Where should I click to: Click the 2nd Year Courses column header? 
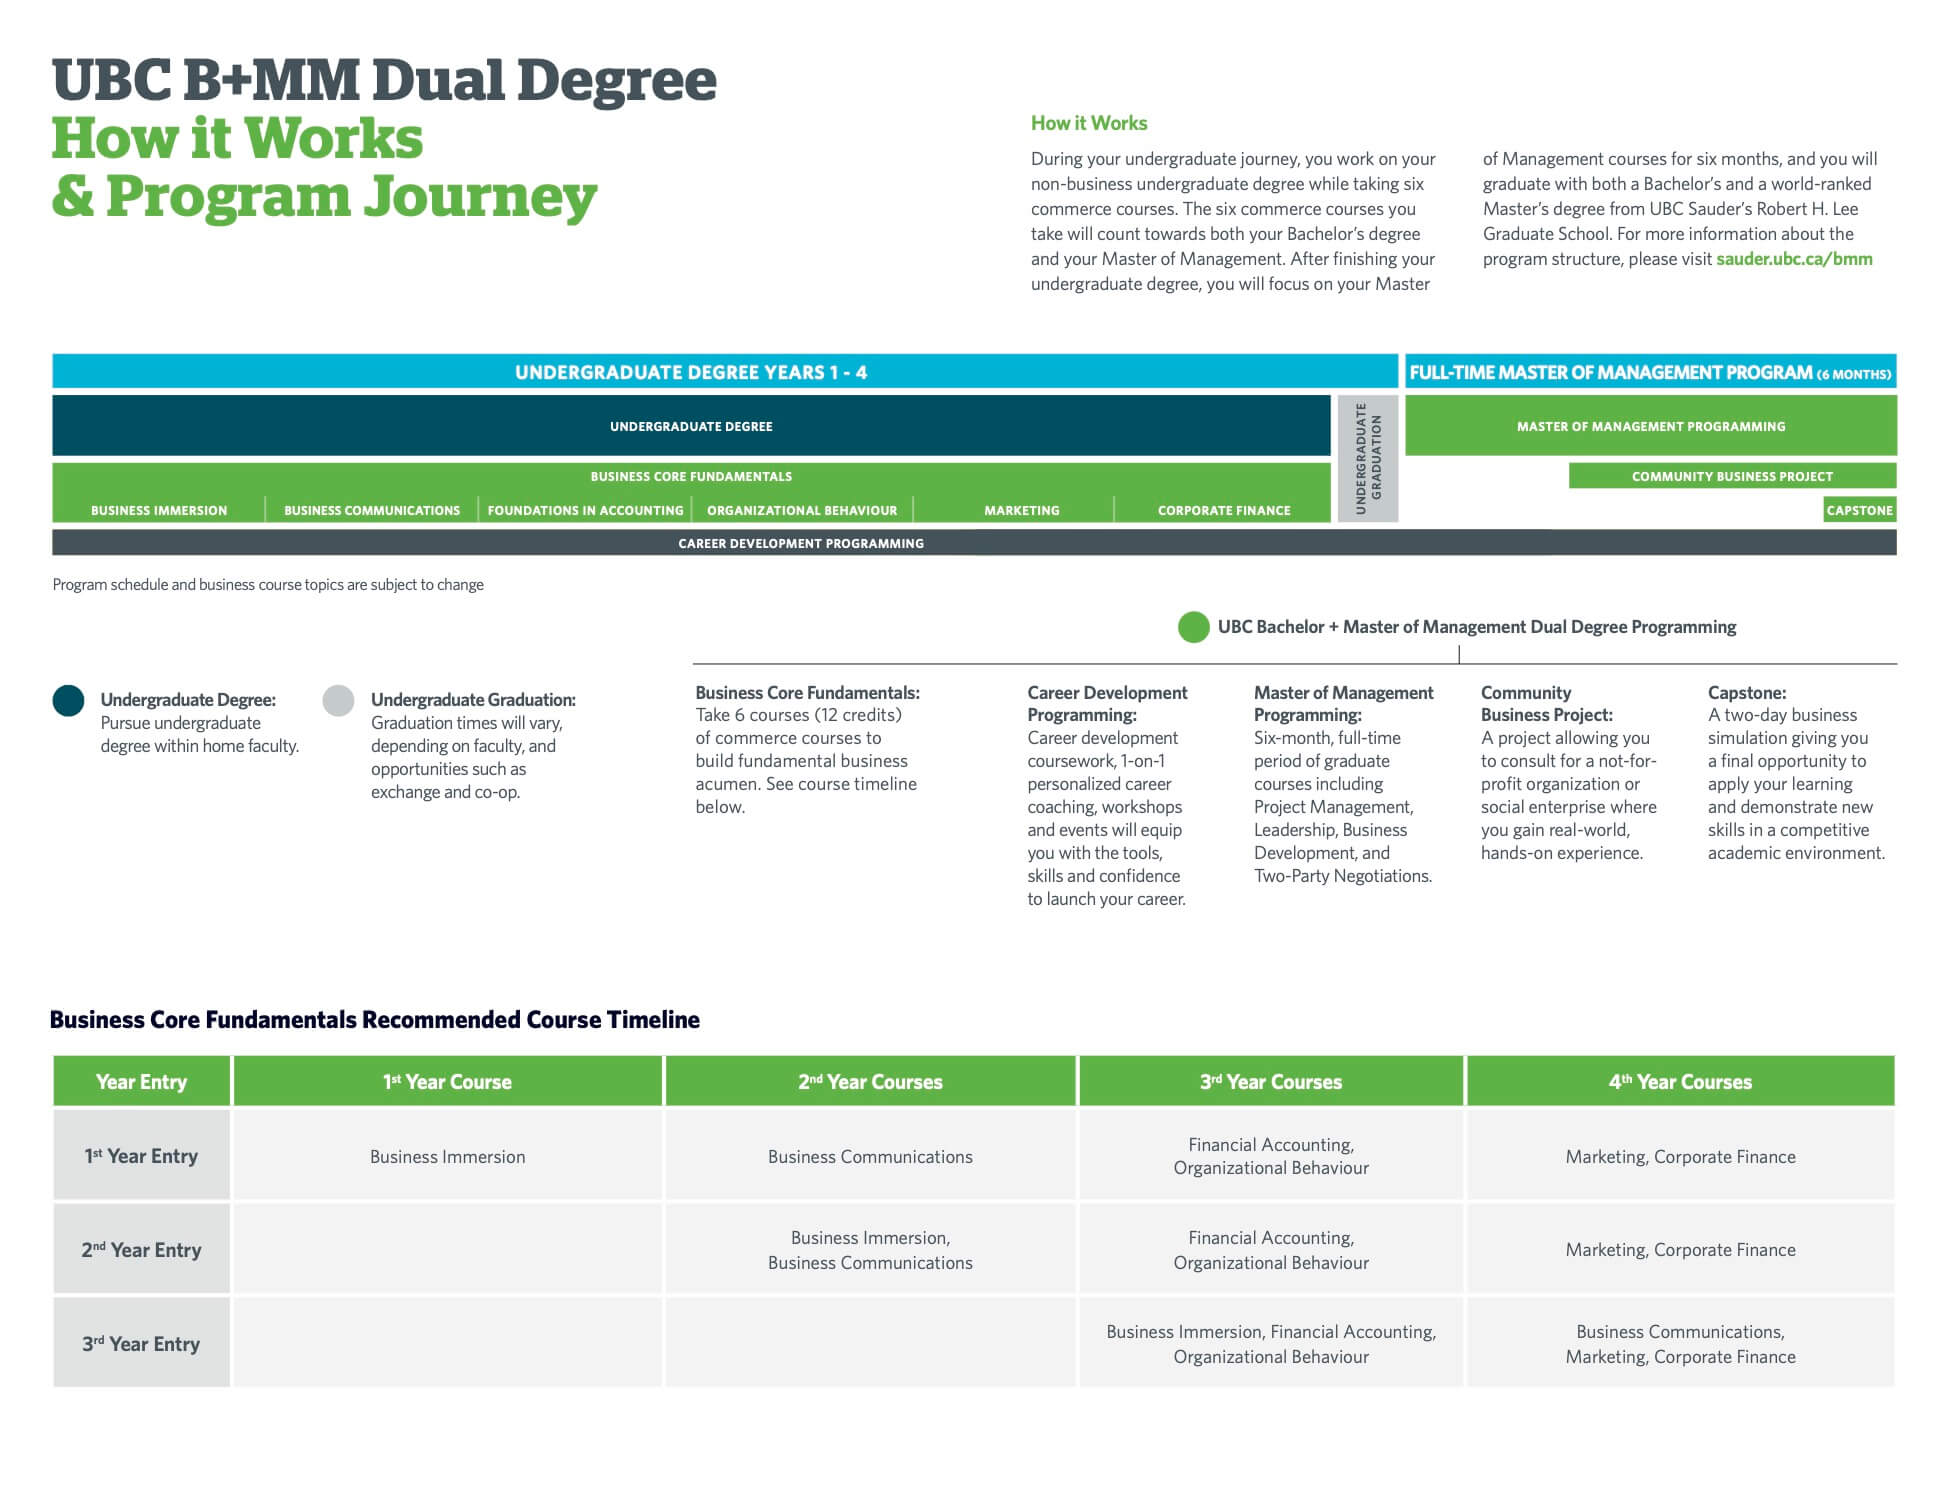(870, 1081)
